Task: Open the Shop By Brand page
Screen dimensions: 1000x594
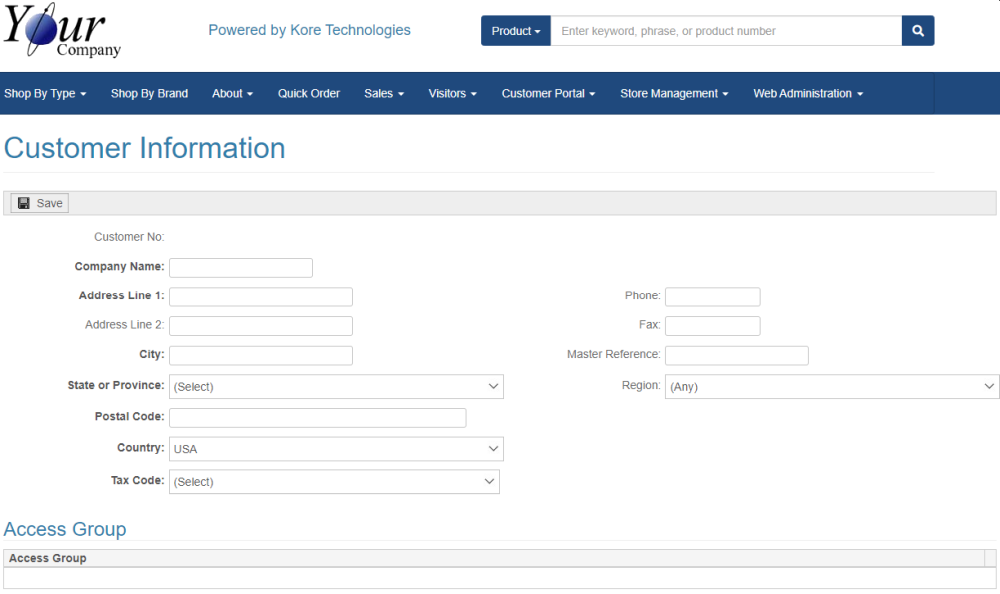Action: (x=149, y=93)
